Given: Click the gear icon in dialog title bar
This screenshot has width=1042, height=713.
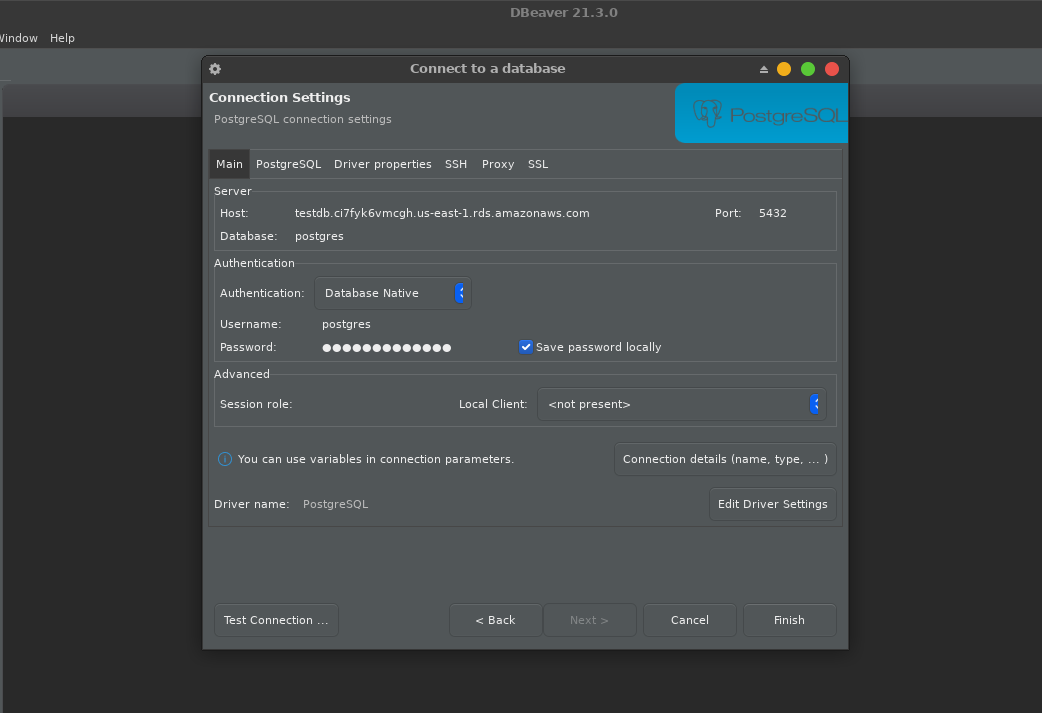Looking at the screenshot, I should click(x=215, y=69).
